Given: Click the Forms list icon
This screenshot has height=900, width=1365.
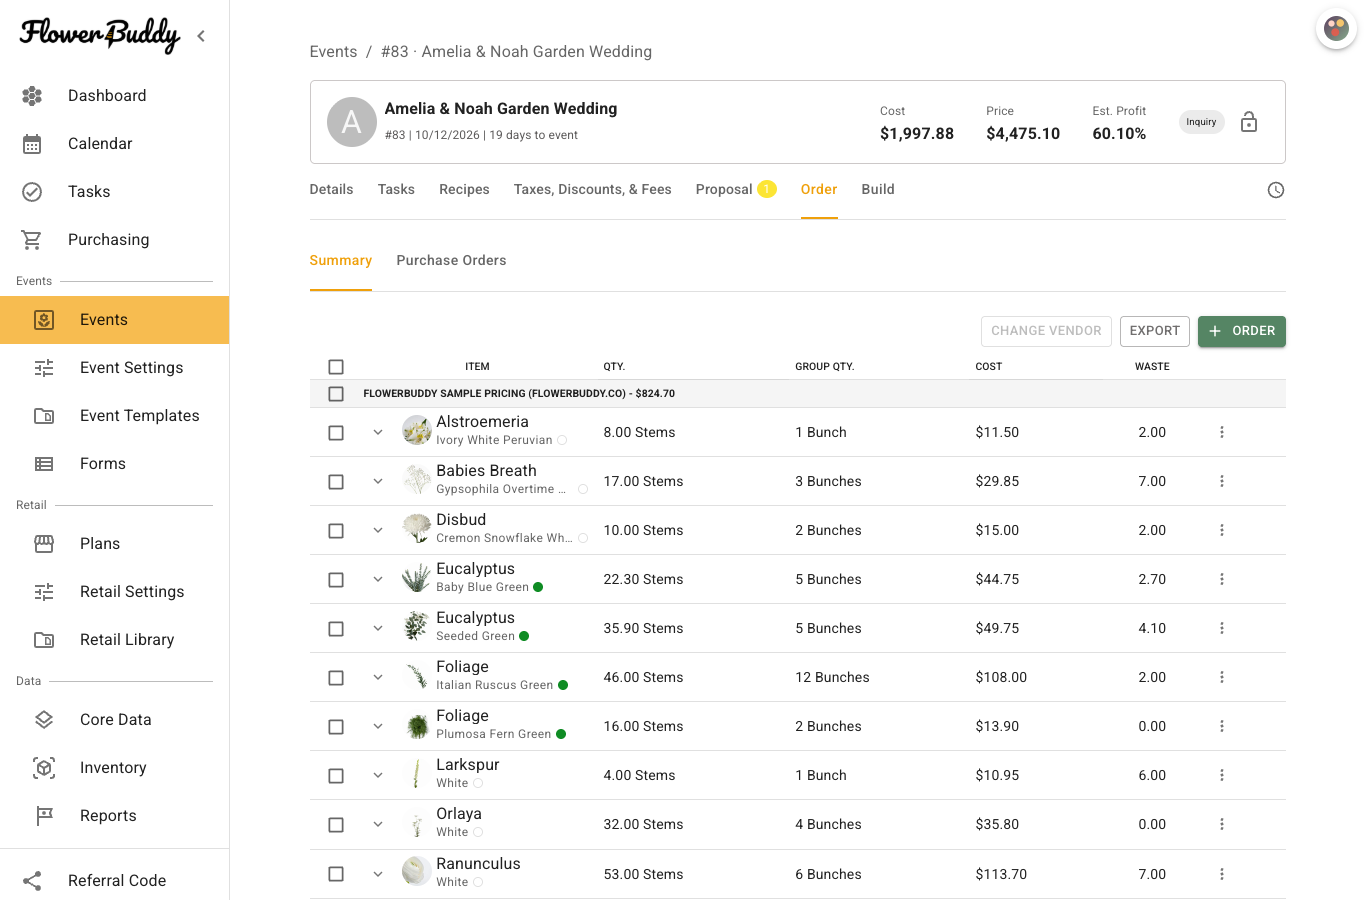Looking at the screenshot, I should pos(44,464).
